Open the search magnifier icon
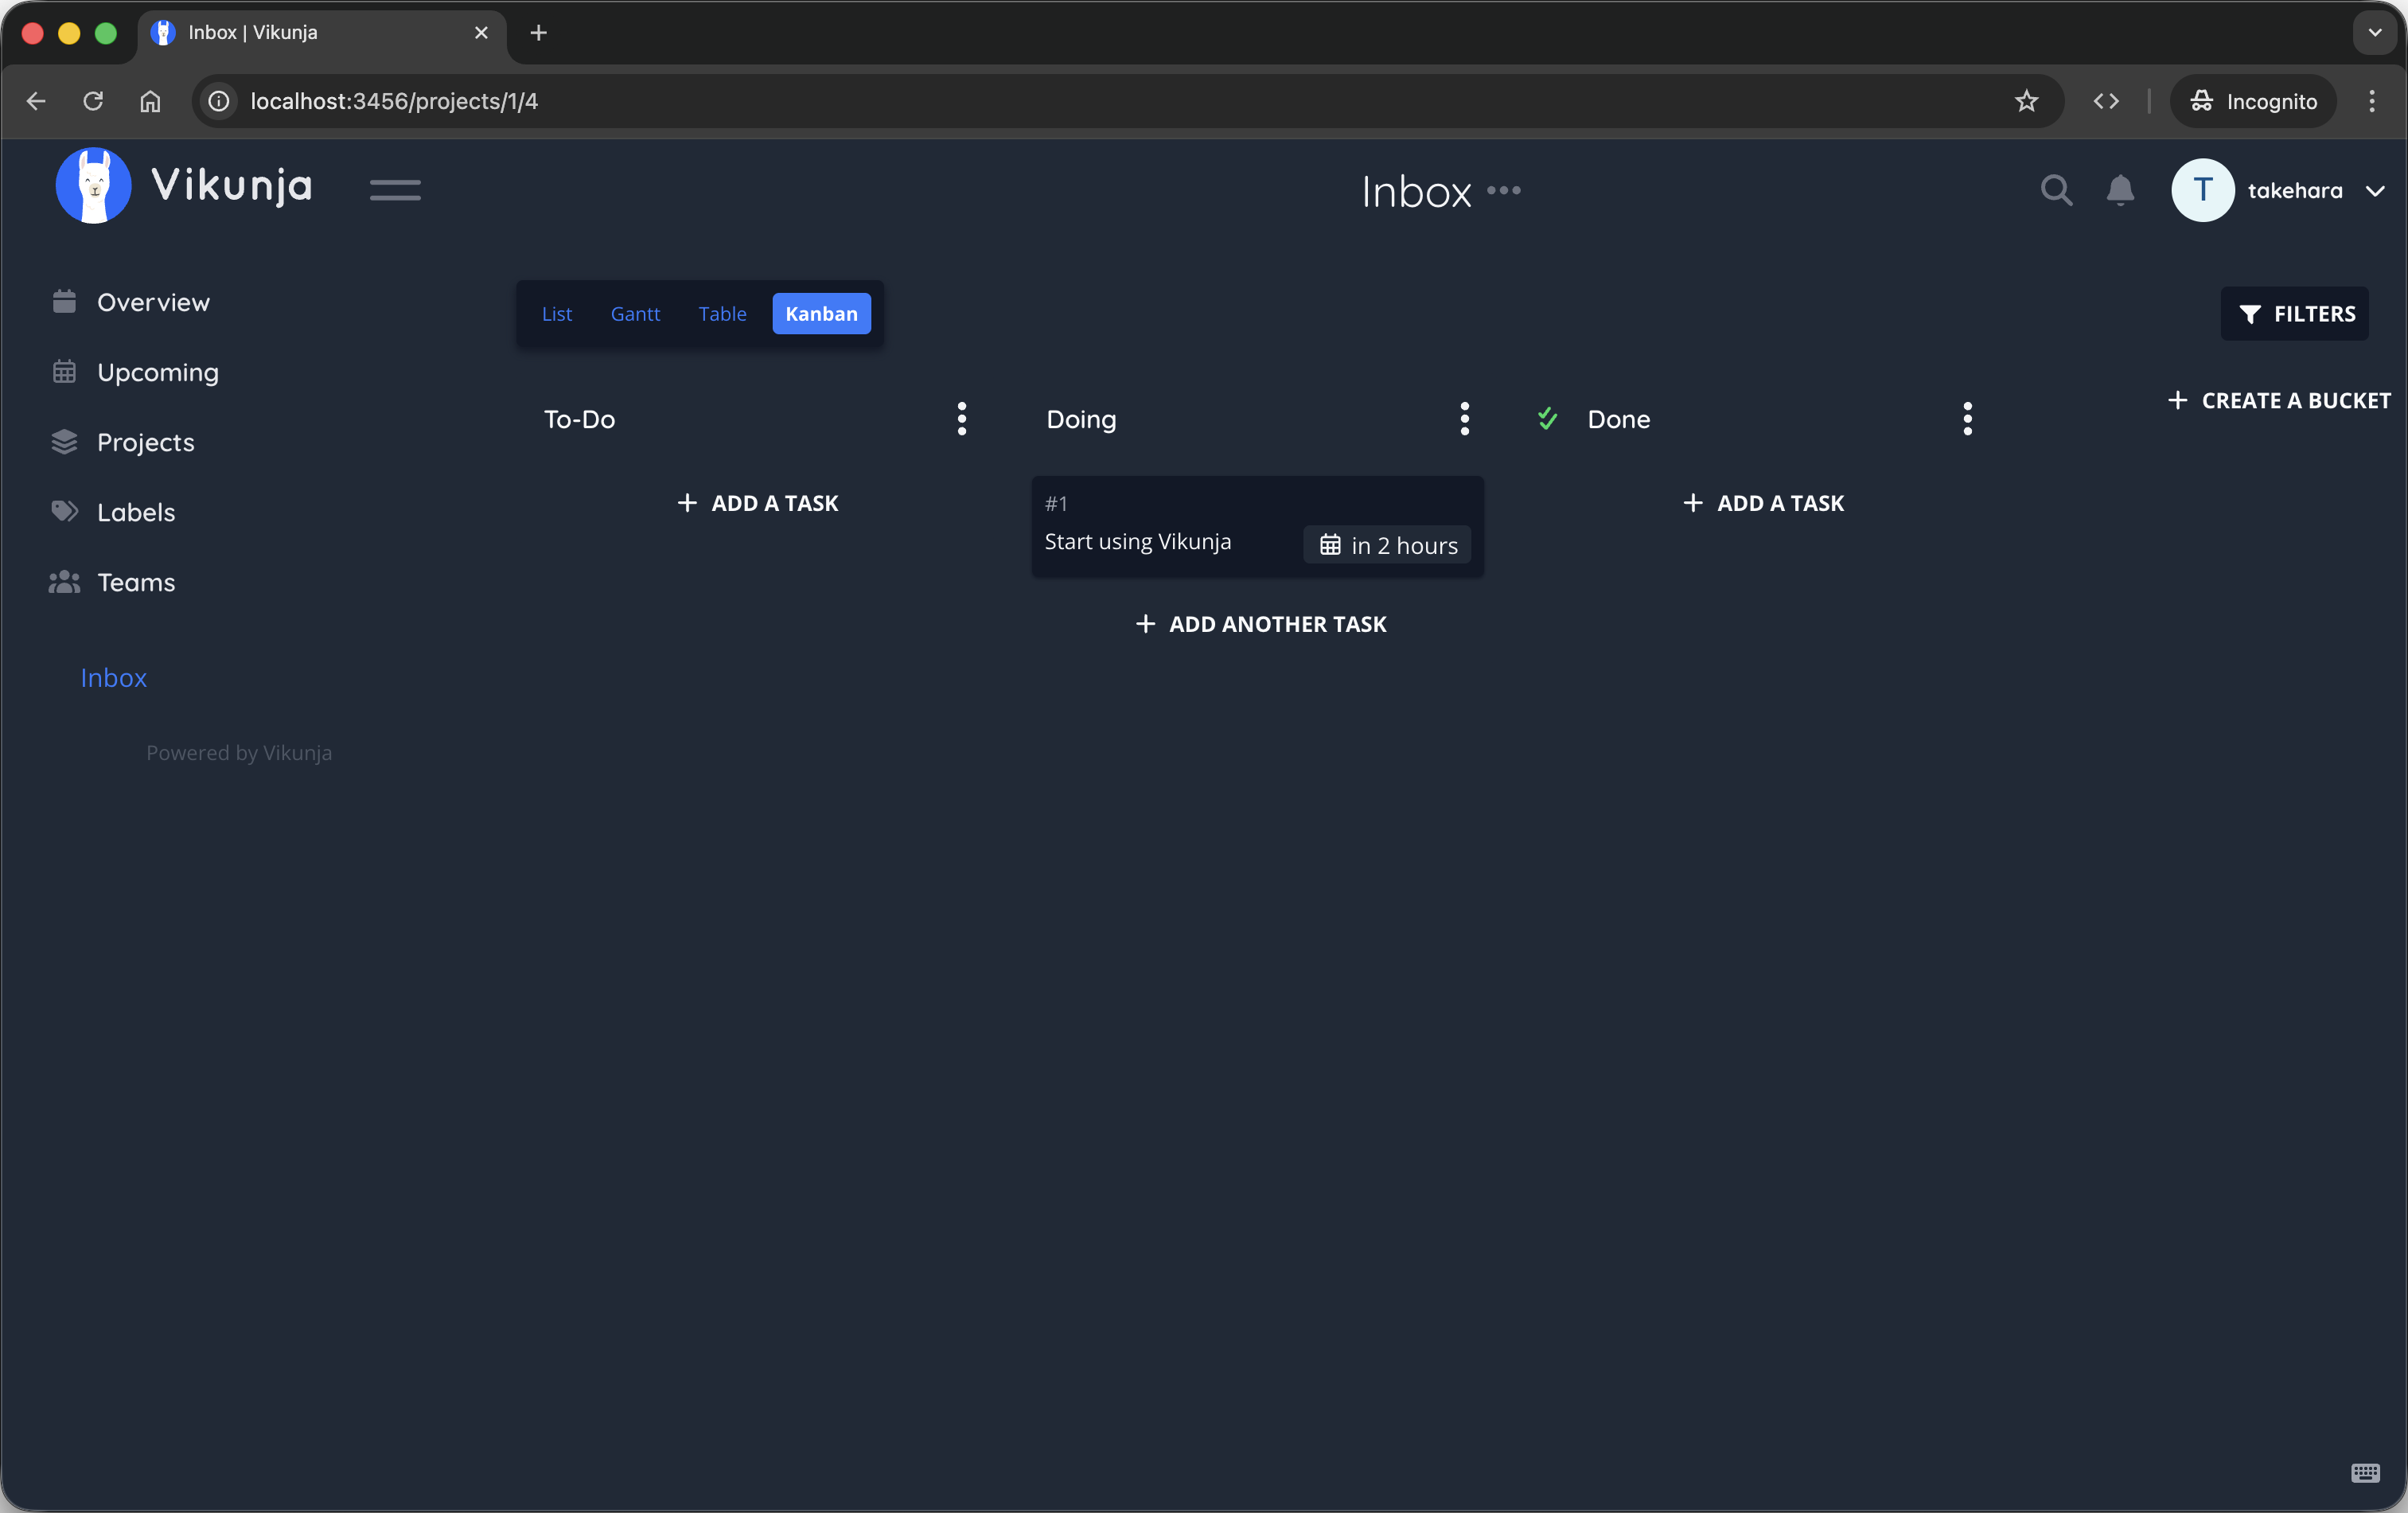Screen dimensions: 2408x1513 2056,190
